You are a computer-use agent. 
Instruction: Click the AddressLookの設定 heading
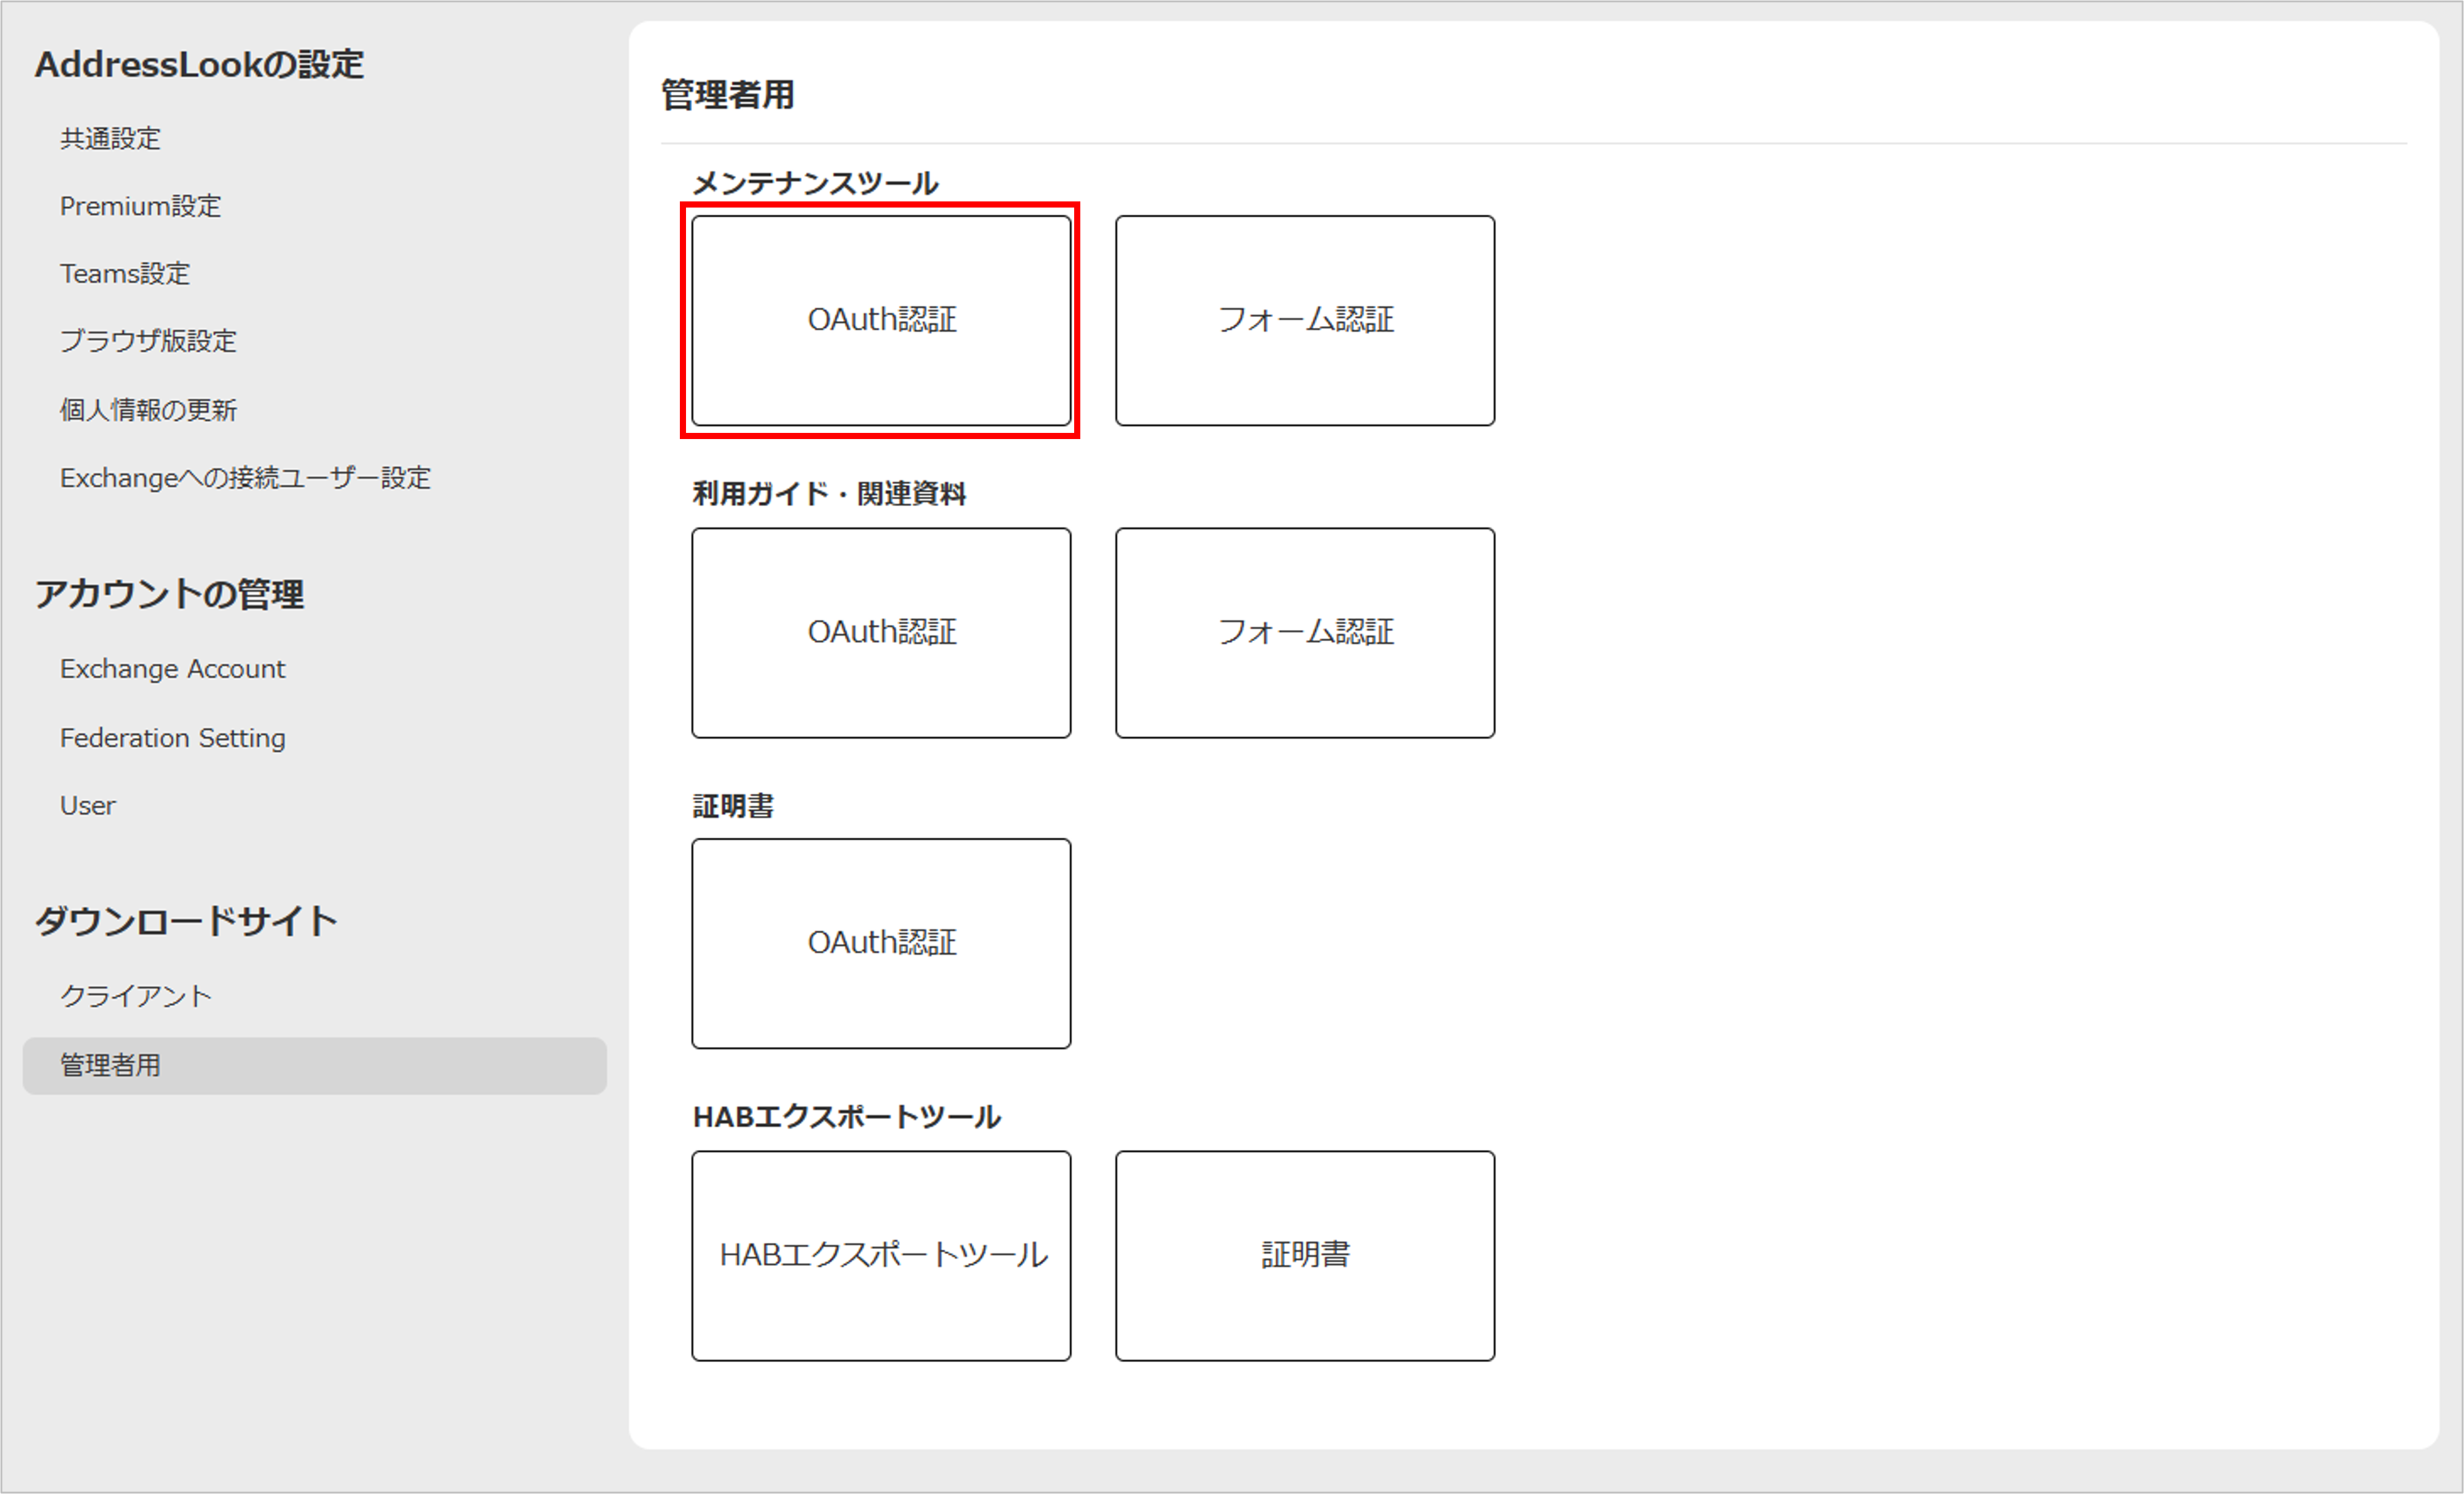click(199, 64)
